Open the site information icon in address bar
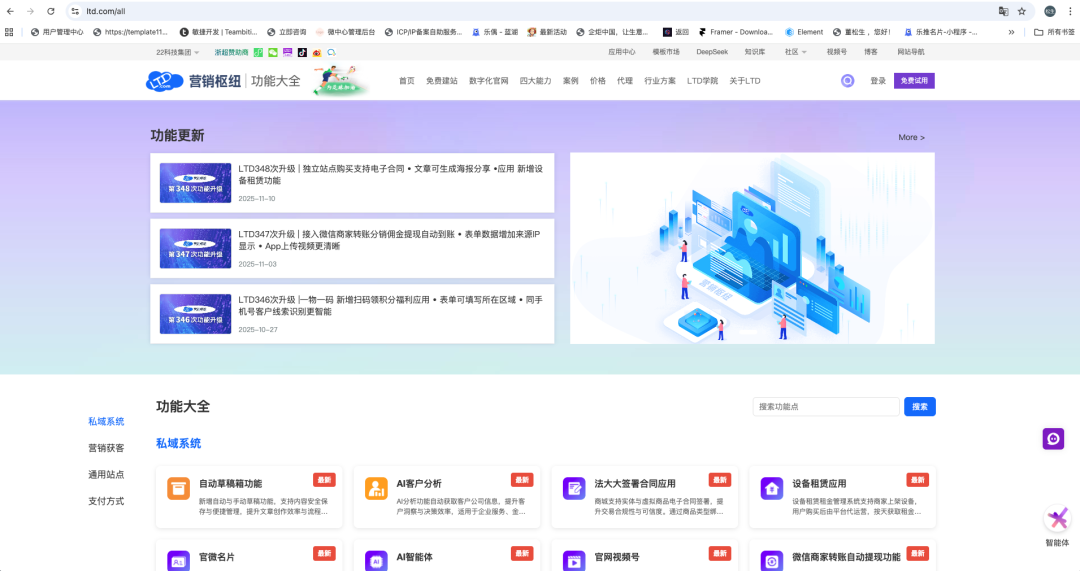Screen dimensions: 1080x571 pyautogui.click(x=75, y=11)
